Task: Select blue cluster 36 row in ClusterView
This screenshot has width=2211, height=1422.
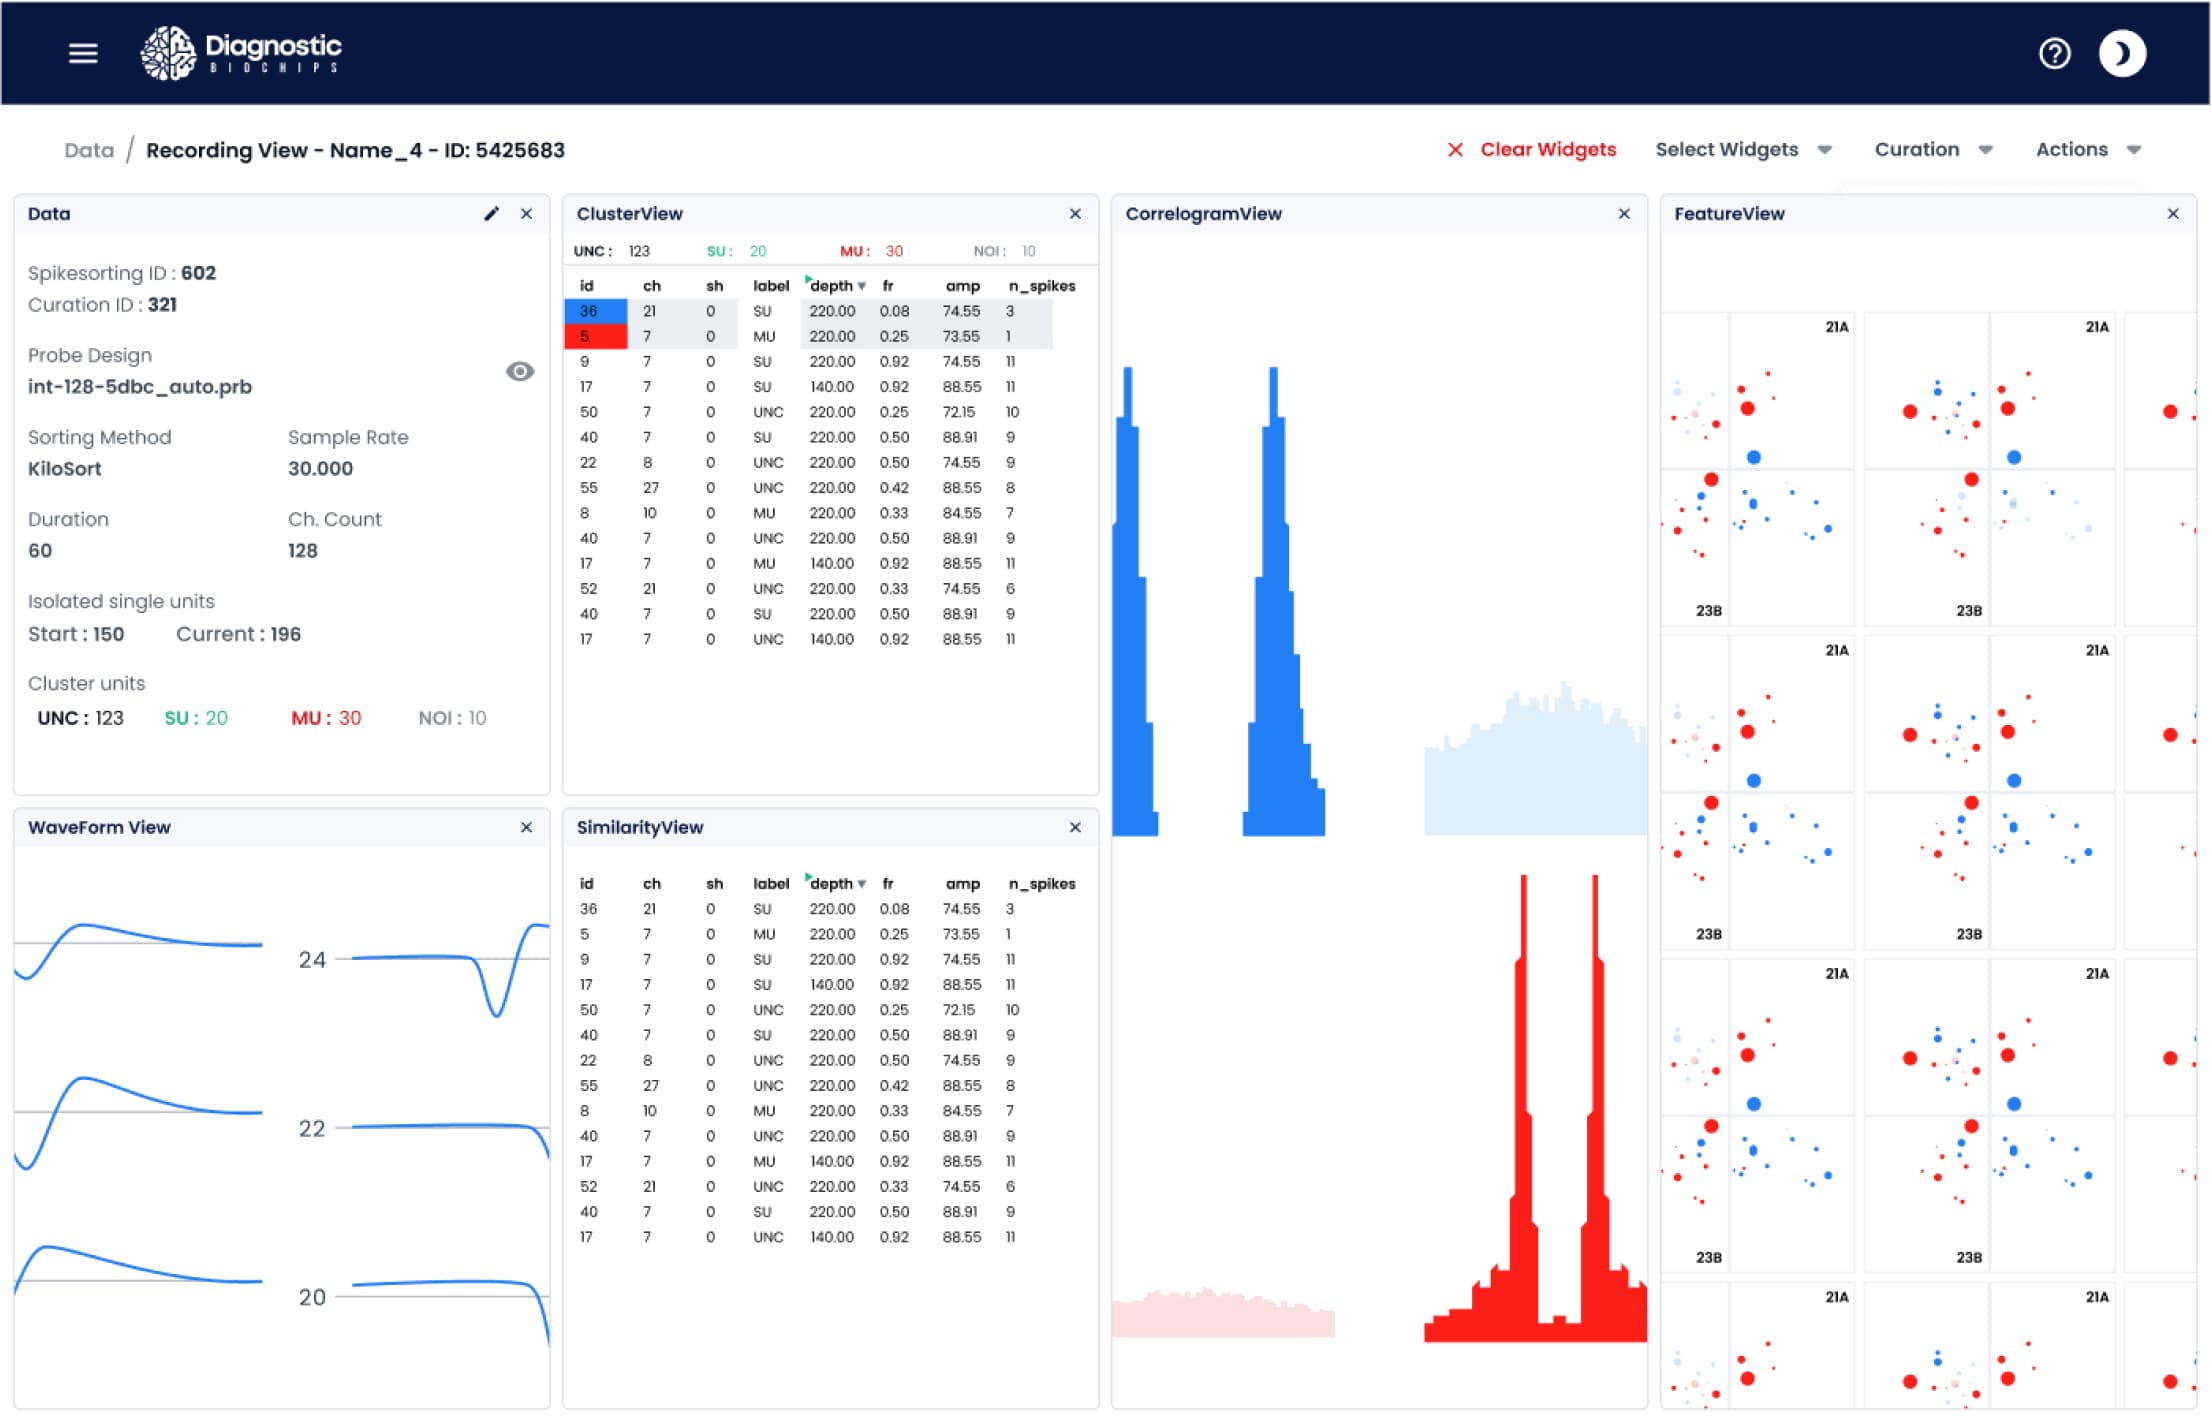Action: pyautogui.click(x=595, y=312)
